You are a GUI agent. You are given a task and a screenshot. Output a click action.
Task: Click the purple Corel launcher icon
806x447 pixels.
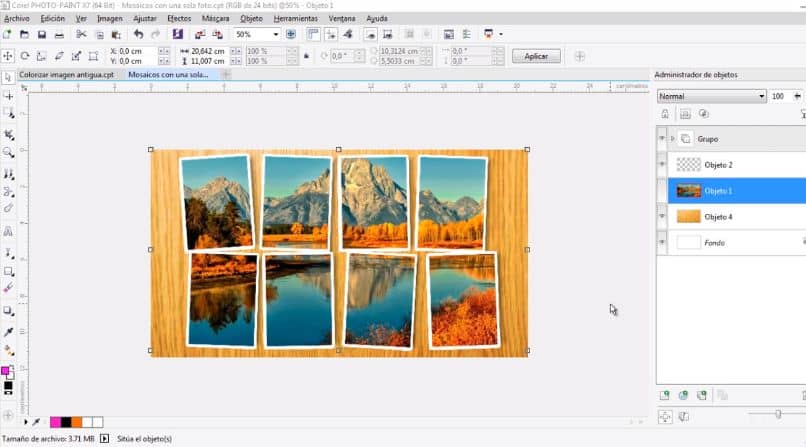tap(178, 34)
